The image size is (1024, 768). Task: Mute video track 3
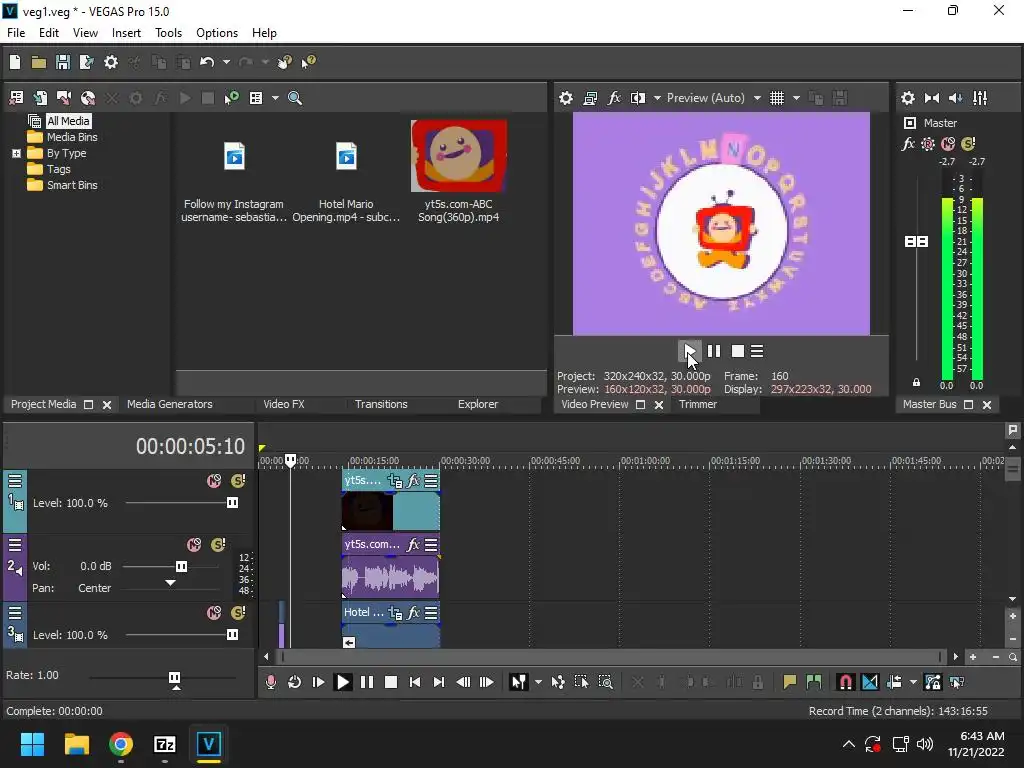click(x=214, y=613)
